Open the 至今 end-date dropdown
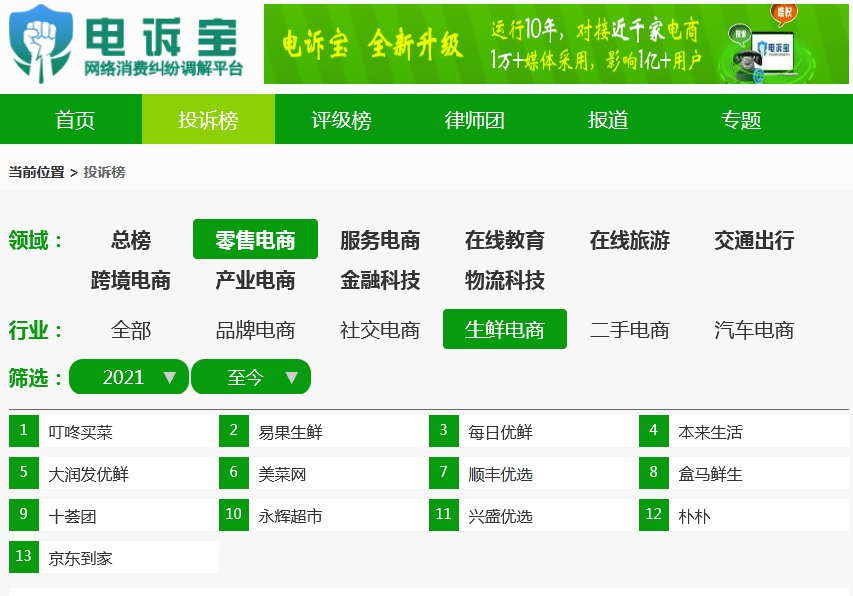 pos(251,376)
